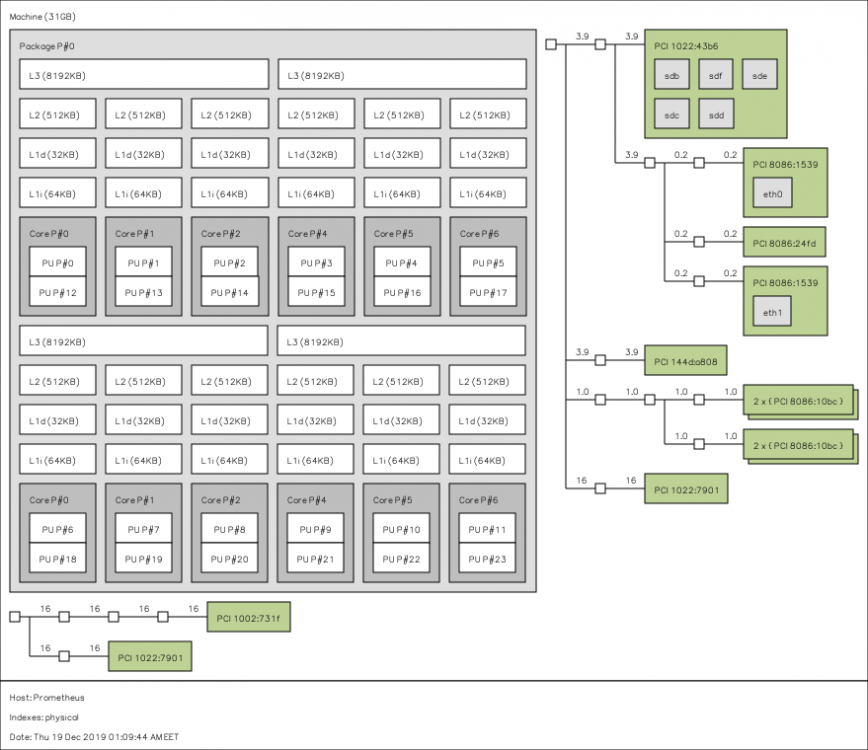Select the PU P#12 box
Image resolution: width=868 pixels, height=750 pixels.
[x=58, y=291]
